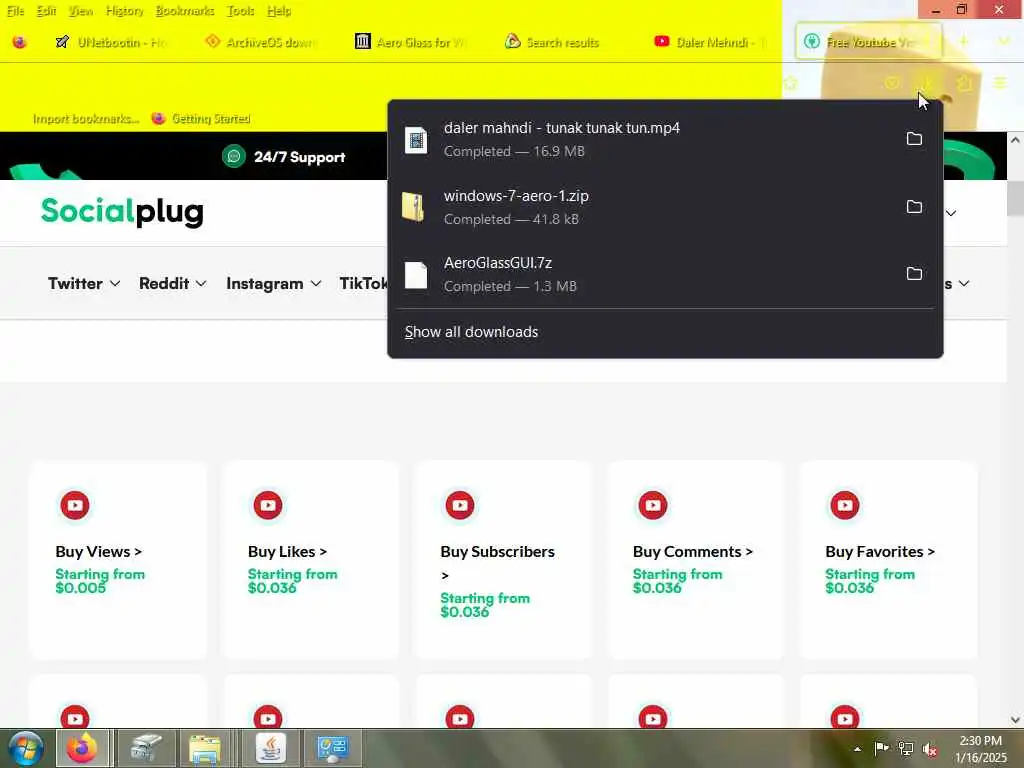Image resolution: width=1024 pixels, height=768 pixels.
Task: Switch to the UNetbootin tab
Action: 112,42
